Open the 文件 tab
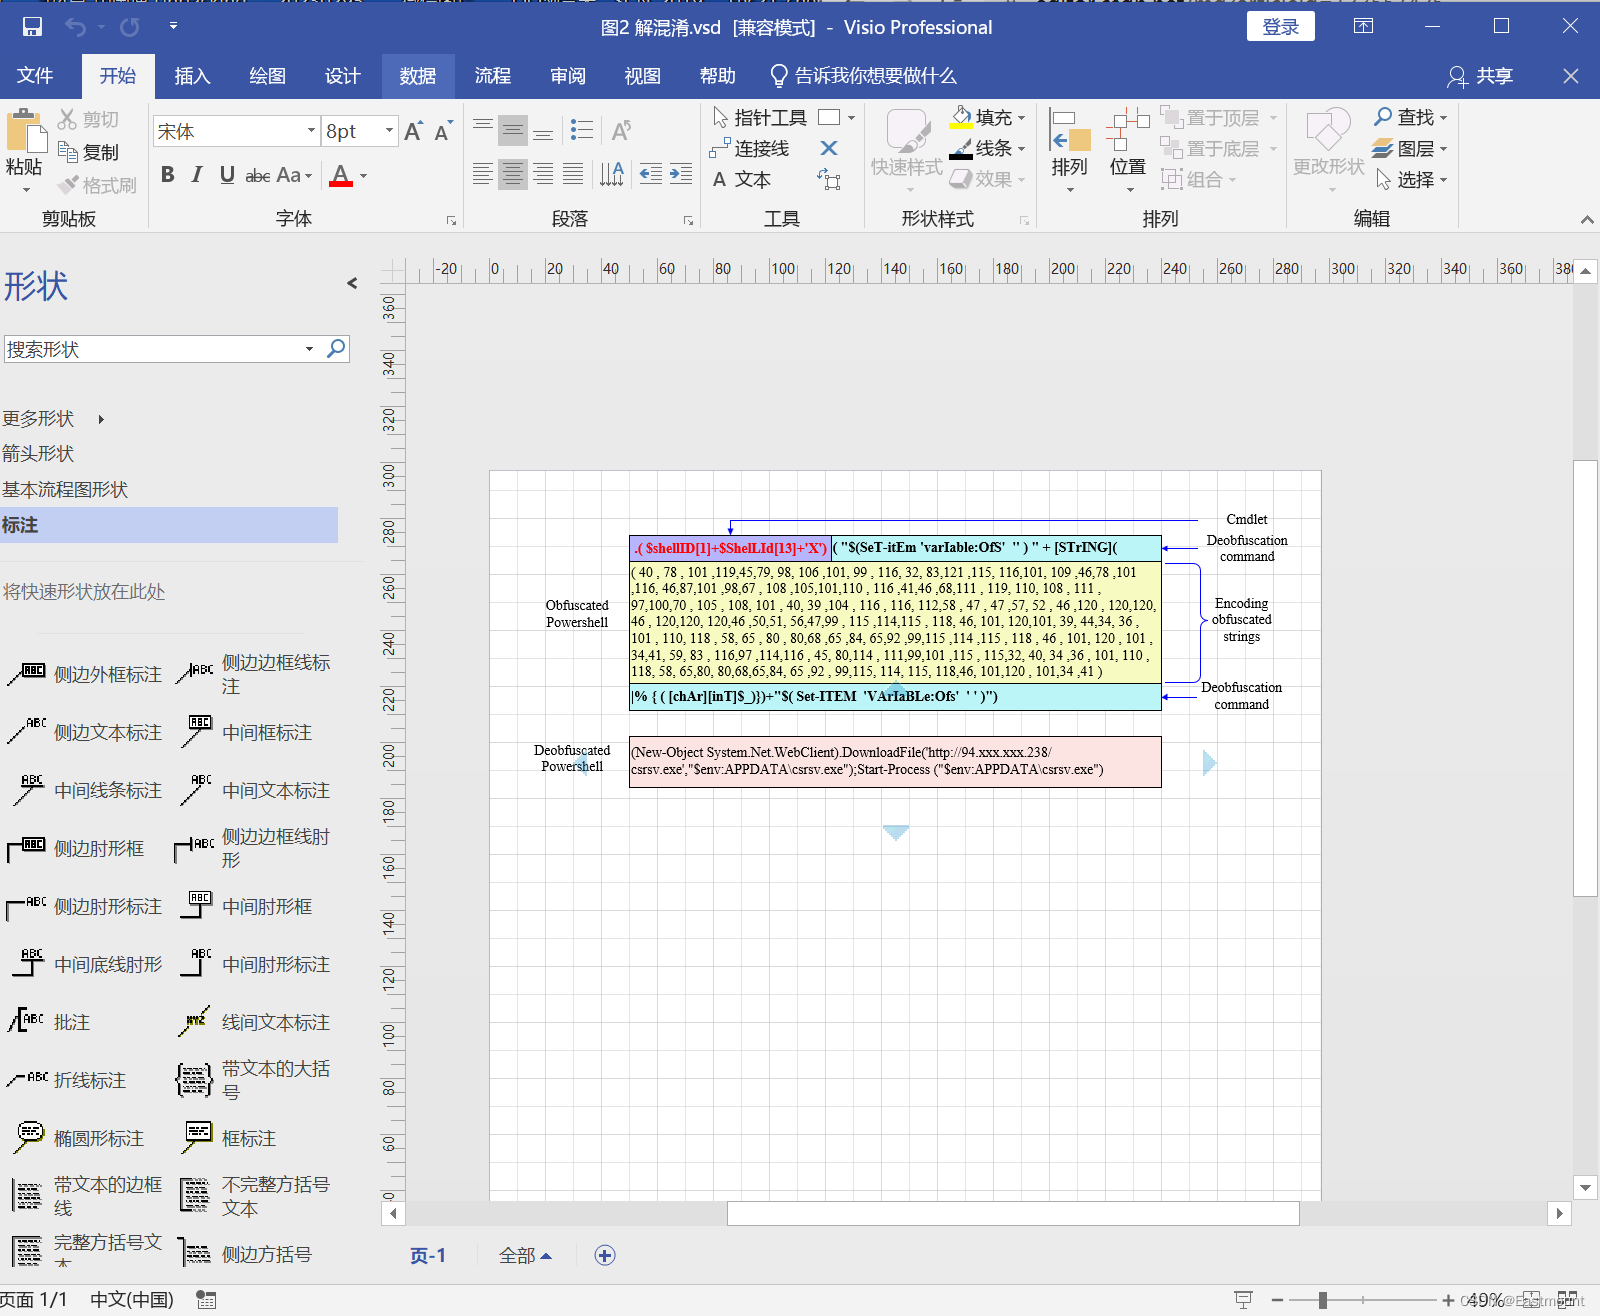 [x=35, y=76]
